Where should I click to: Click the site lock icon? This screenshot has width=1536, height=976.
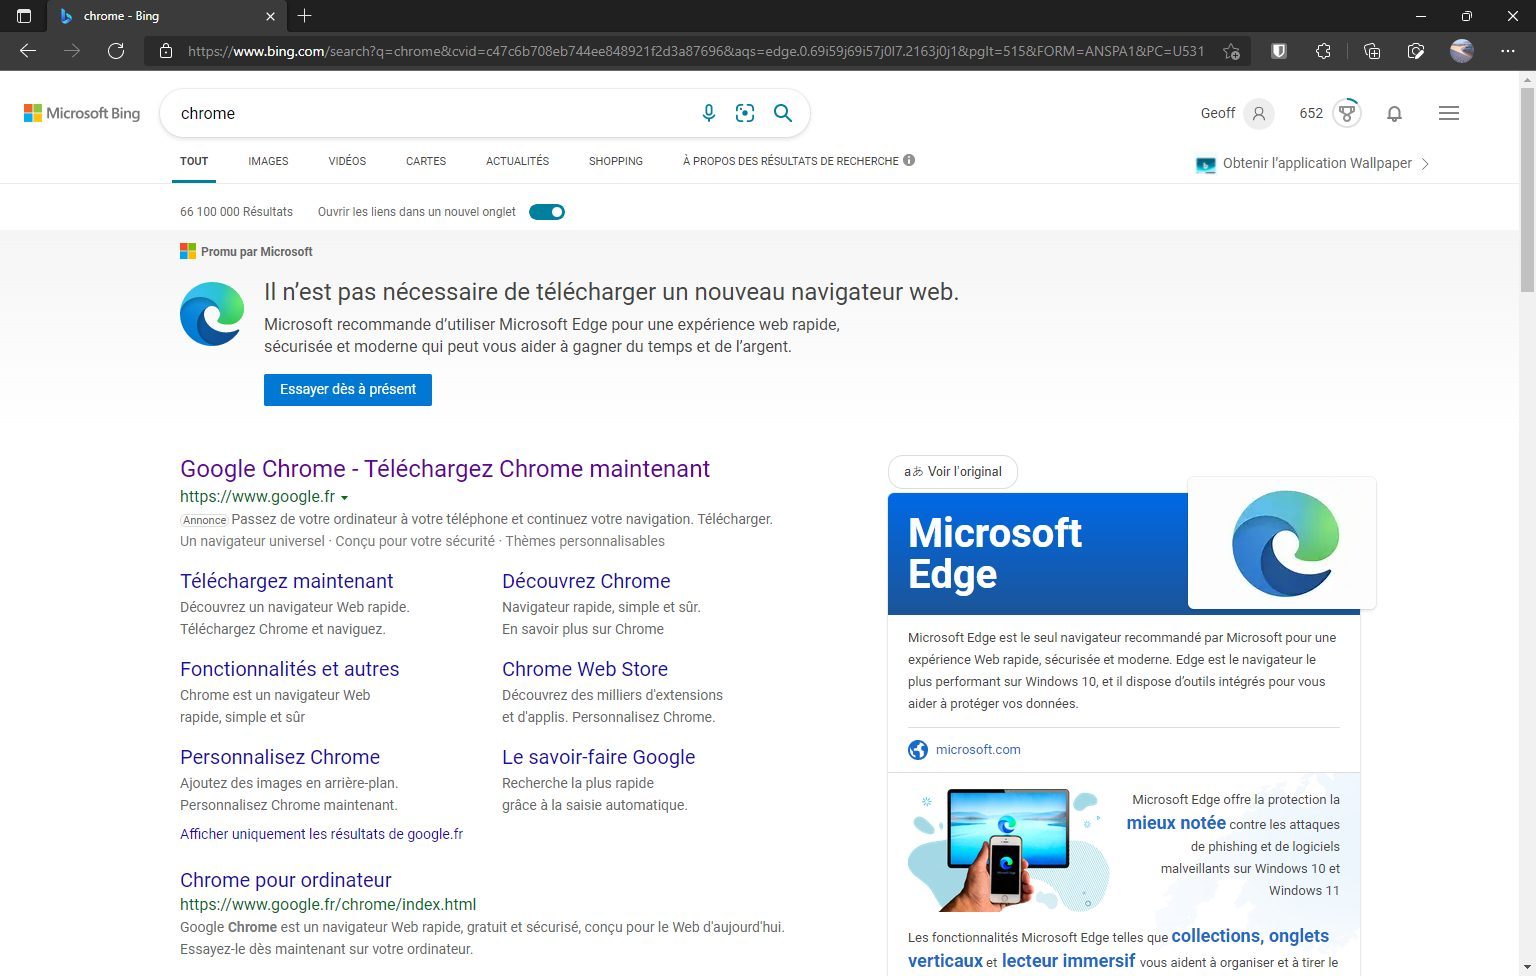point(166,51)
